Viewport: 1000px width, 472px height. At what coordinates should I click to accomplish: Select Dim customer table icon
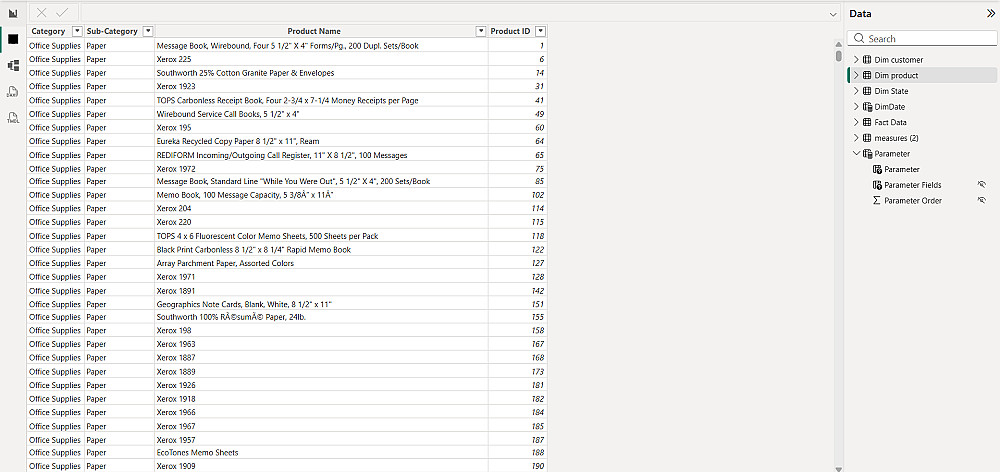(867, 59)
